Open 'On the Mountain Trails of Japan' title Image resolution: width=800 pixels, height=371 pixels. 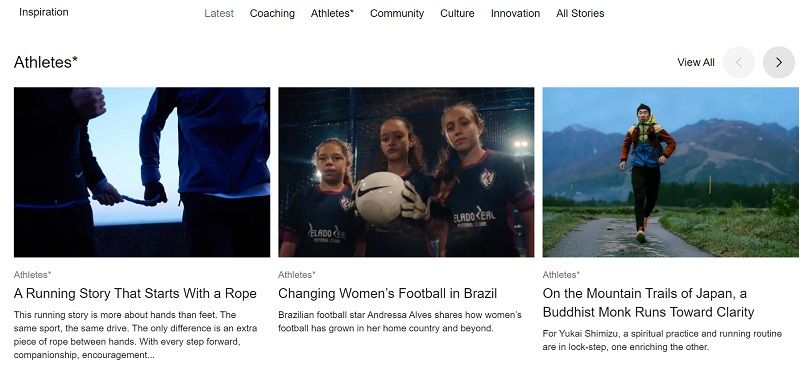pyautogui.click(x=648, y=303)
